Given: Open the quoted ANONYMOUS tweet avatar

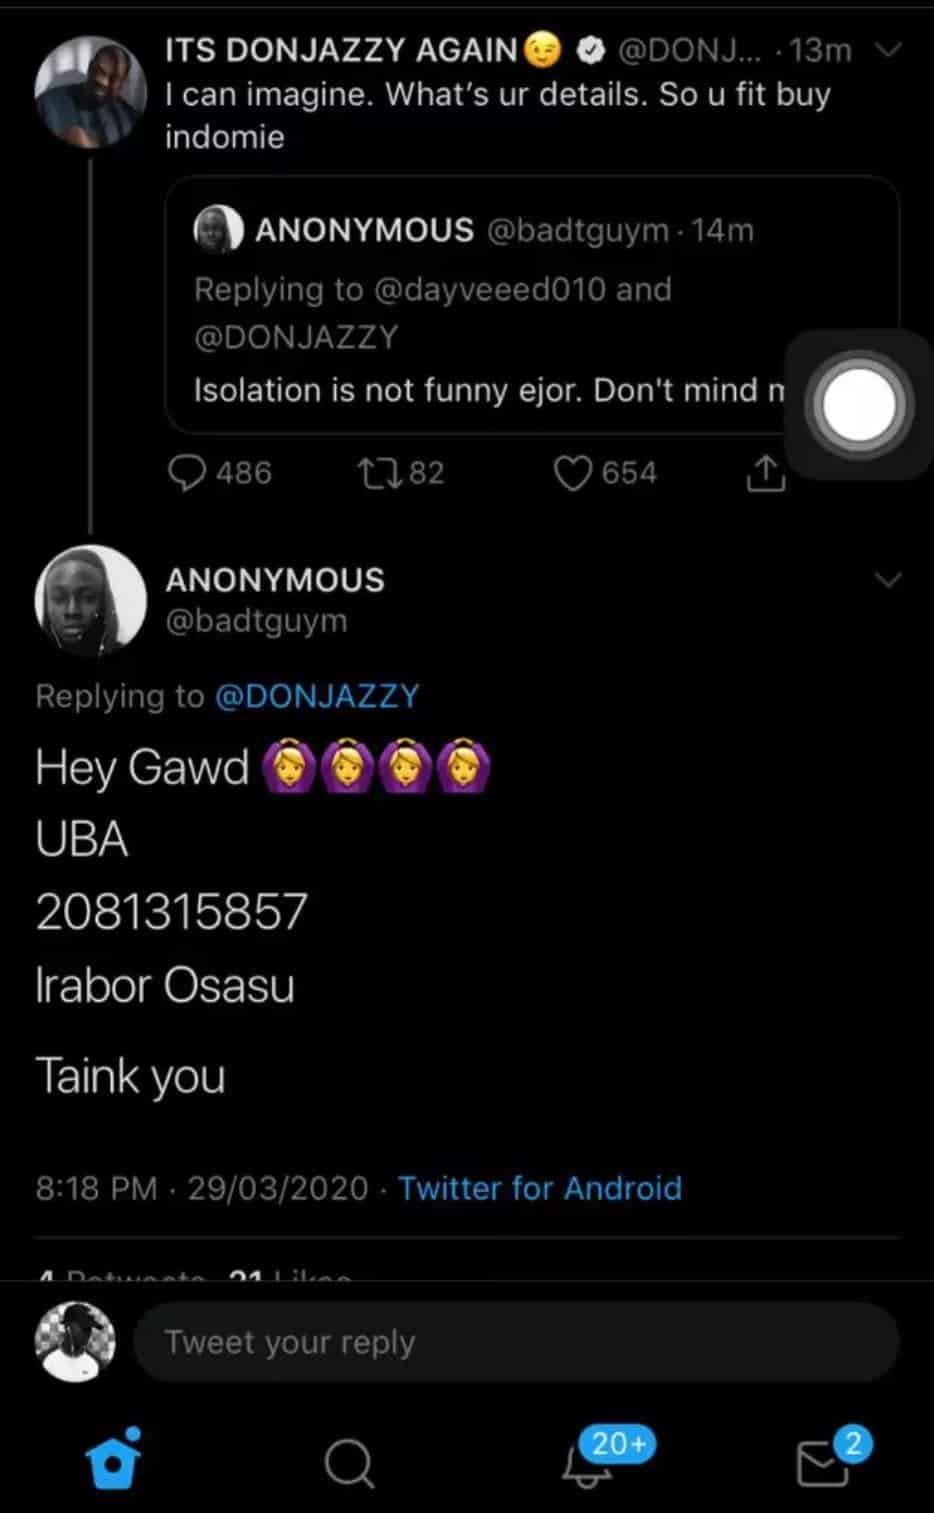Looking at the screenshot, I should click(x=218, y=230).
